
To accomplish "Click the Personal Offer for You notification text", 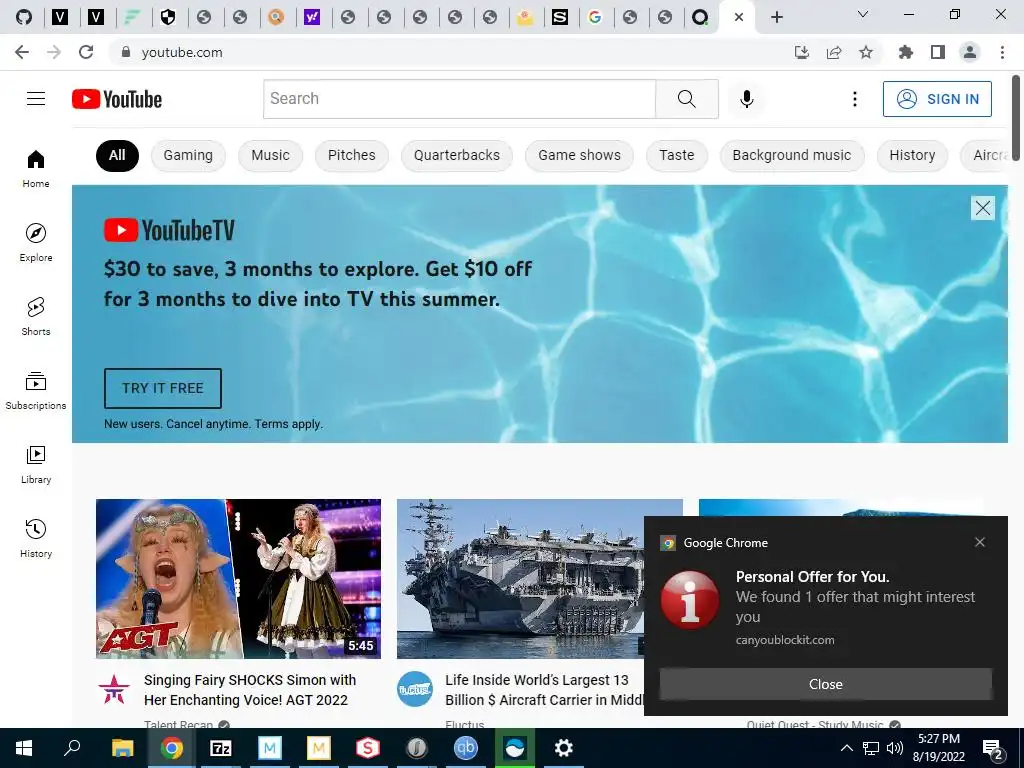I will point(812,577).
